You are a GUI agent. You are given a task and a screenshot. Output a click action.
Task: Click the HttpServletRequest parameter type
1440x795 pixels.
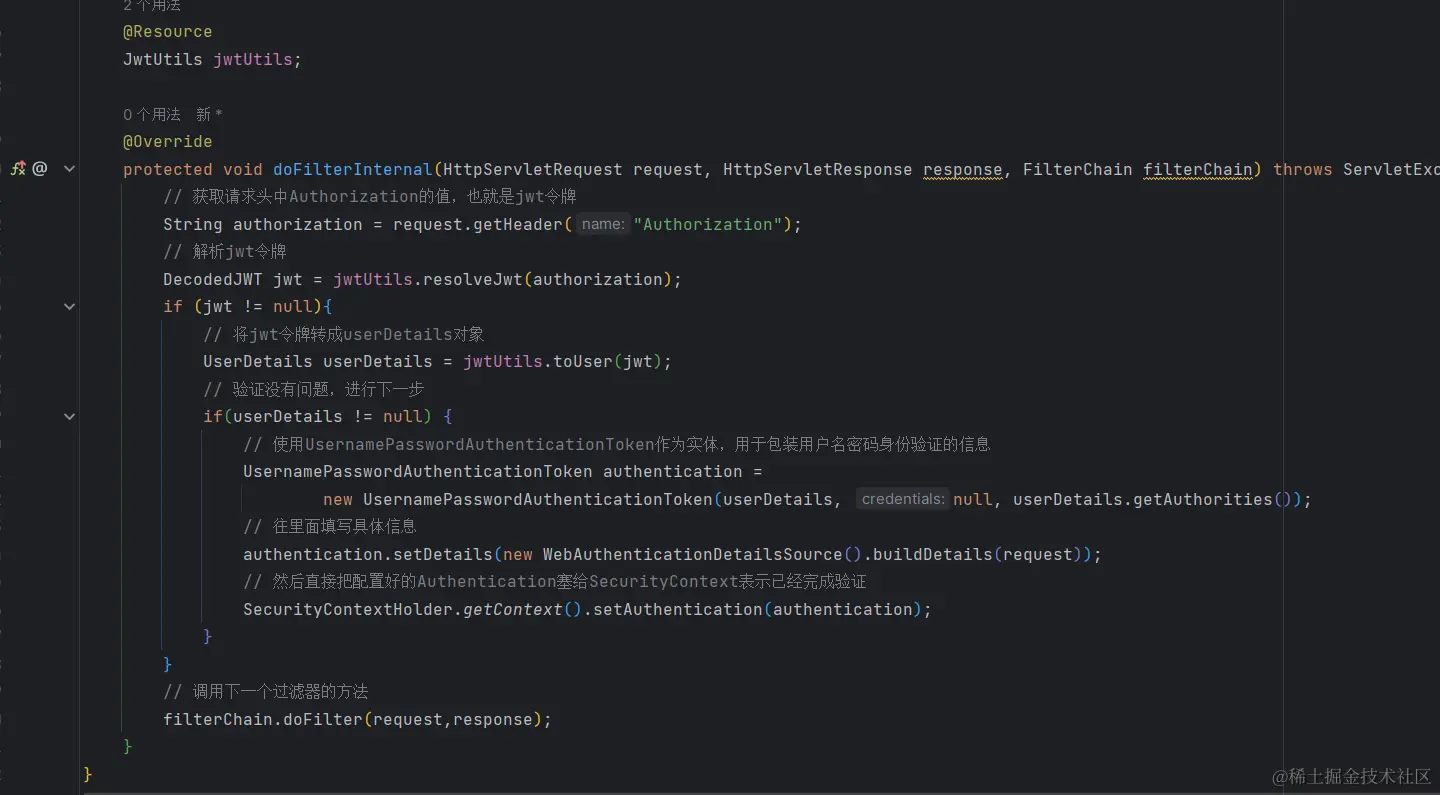[x=533, y=169]
